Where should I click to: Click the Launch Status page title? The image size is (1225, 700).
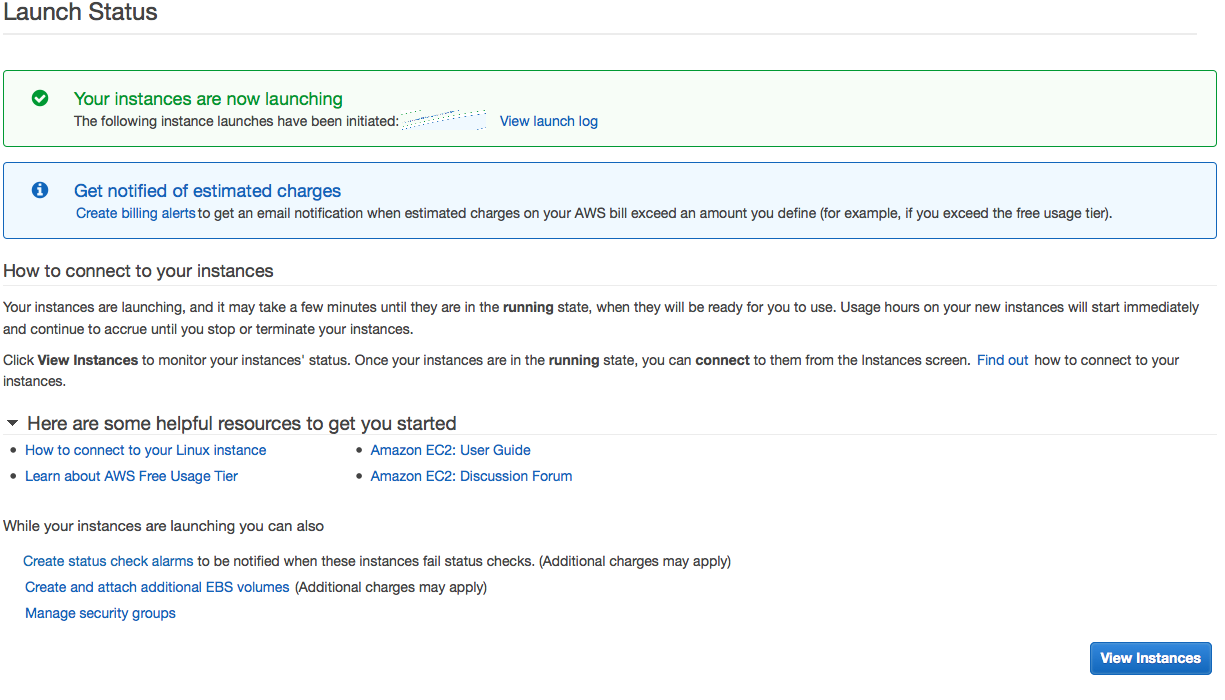point(80,13)
